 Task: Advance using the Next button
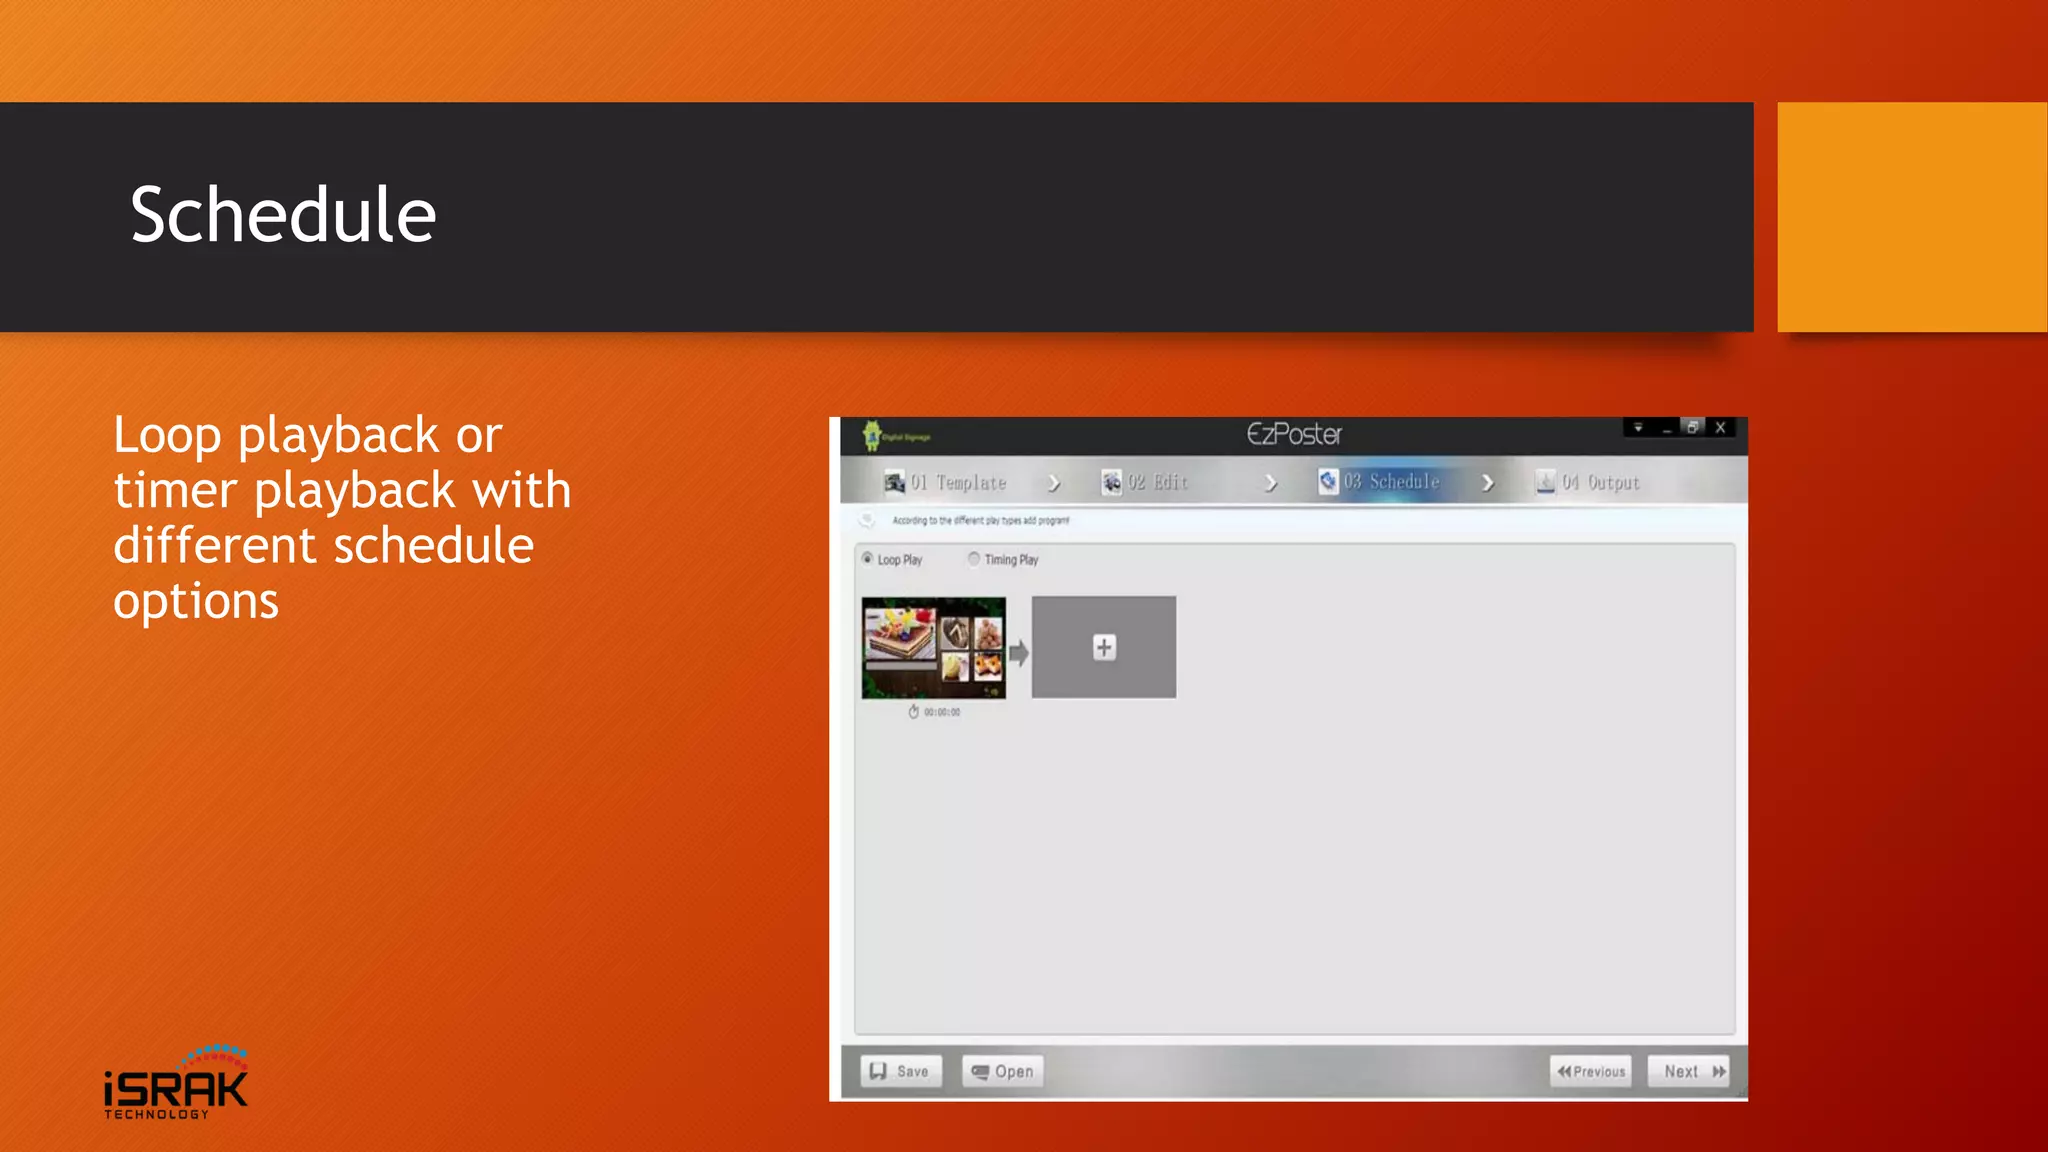pos(1689,1071)
